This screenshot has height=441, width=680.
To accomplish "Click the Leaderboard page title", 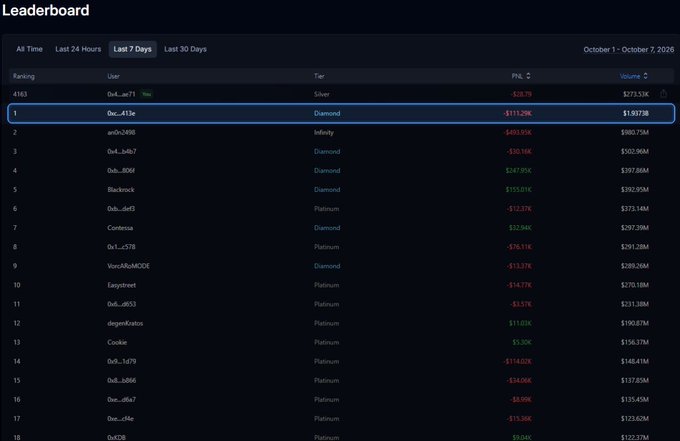I will click(46, 10).
